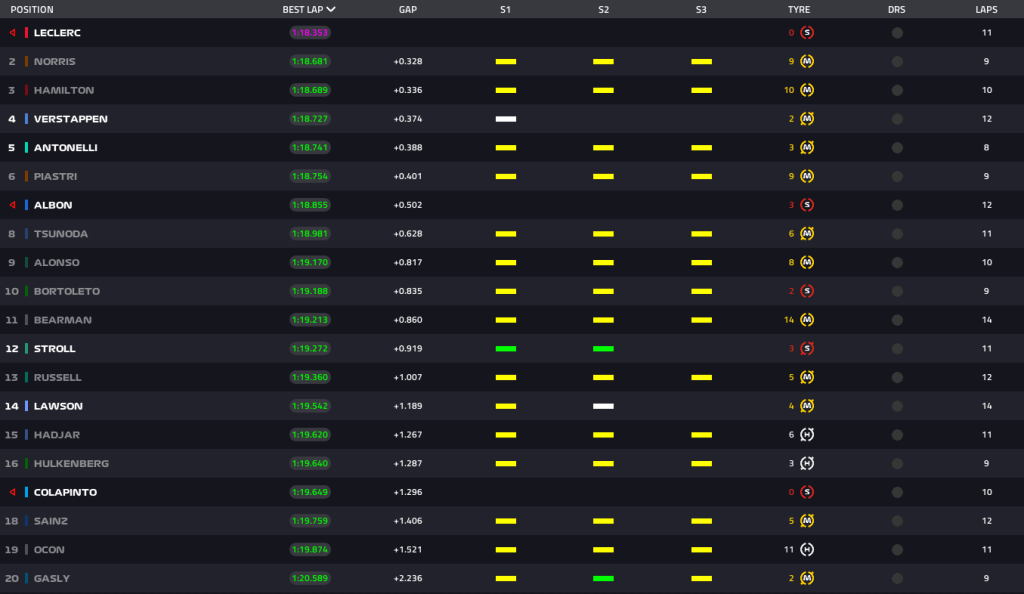Click Lawson's medium tyre icon
The image size is (1024, 594).
pyautogui.click(x=807, y=406)
